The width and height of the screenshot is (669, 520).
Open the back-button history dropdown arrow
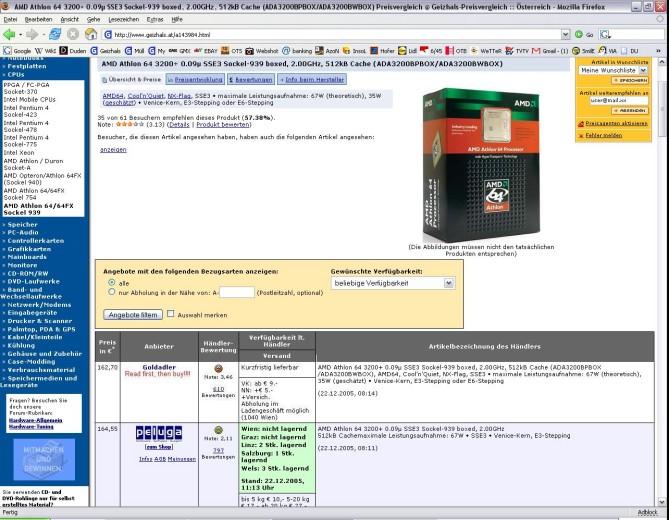click(x=19, y=35)
